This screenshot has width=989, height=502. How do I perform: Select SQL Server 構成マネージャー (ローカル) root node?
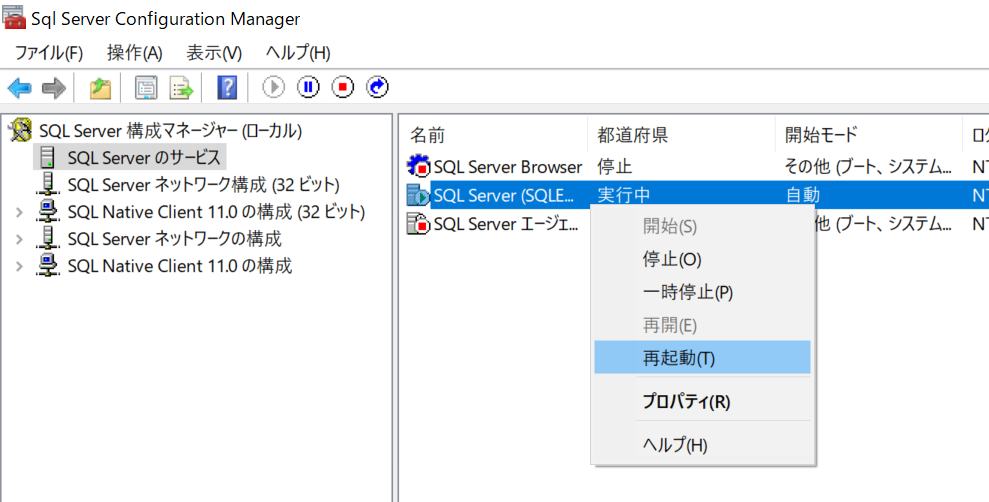click(170, 131)
